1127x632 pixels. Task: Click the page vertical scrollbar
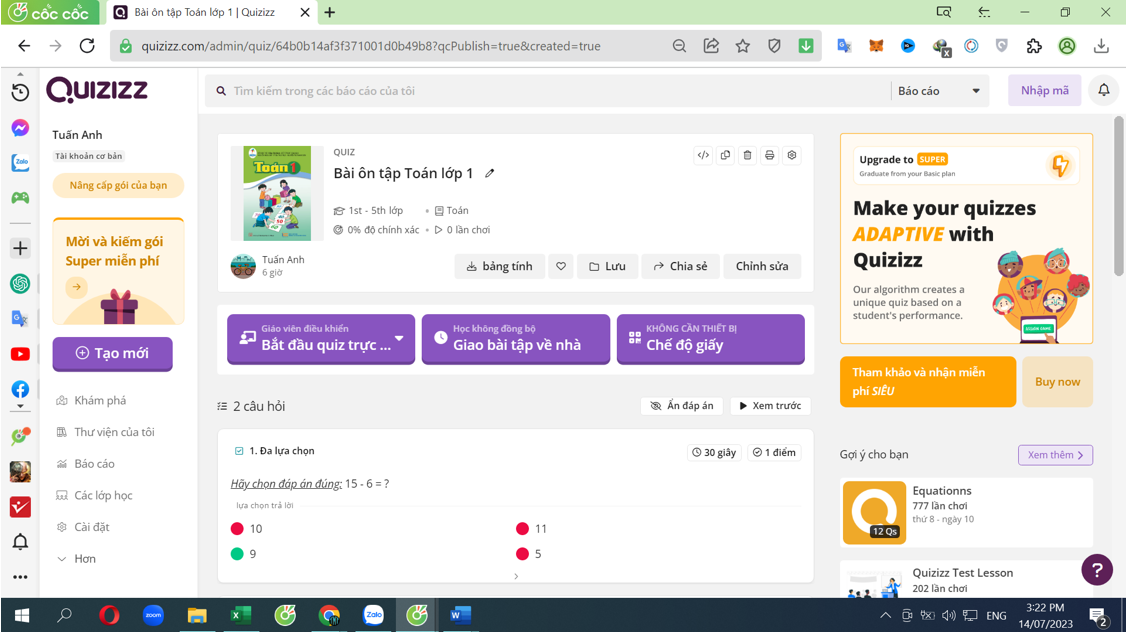click(1118, 200)
